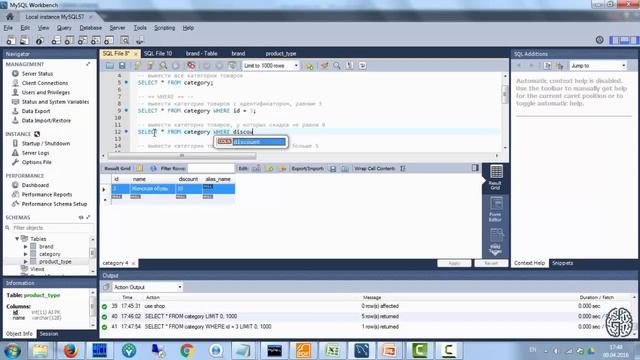Toggle Wrap Cell Content icon
Viewport: 640px width, 360px height.
(x=403, y=168)
